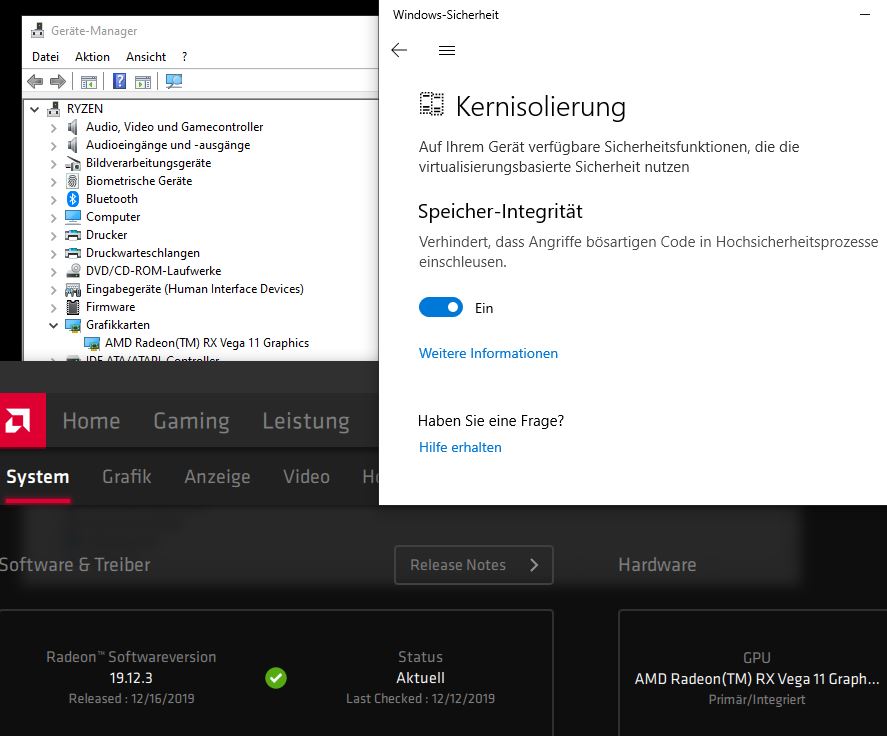The image size is (887, 736).
Task: Turn off the Speicher-Integrität toggle
Action: [x=441, y=307]
